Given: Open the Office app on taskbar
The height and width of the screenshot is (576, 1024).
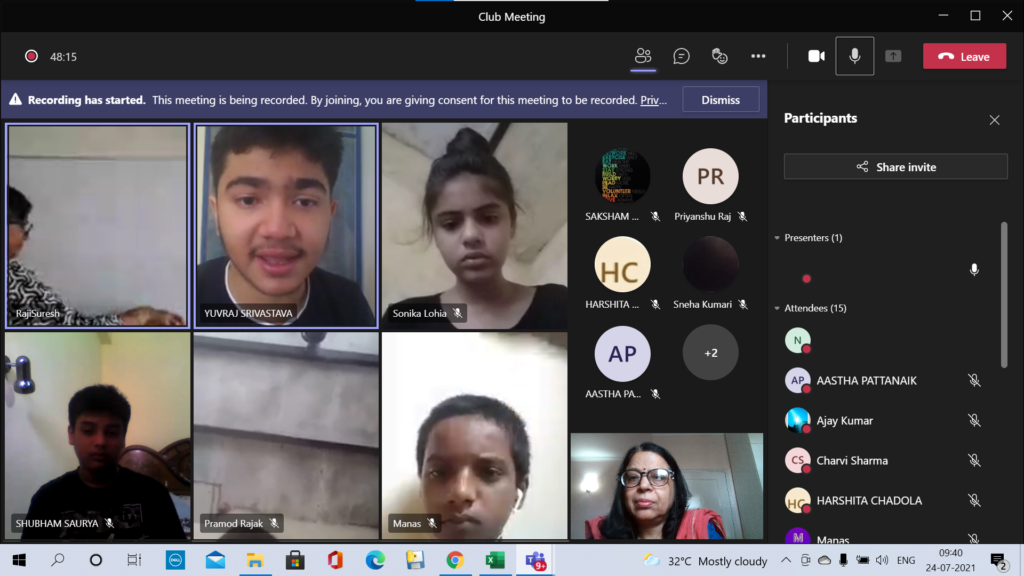Looking at the screenshot, I should coord(335,560).
